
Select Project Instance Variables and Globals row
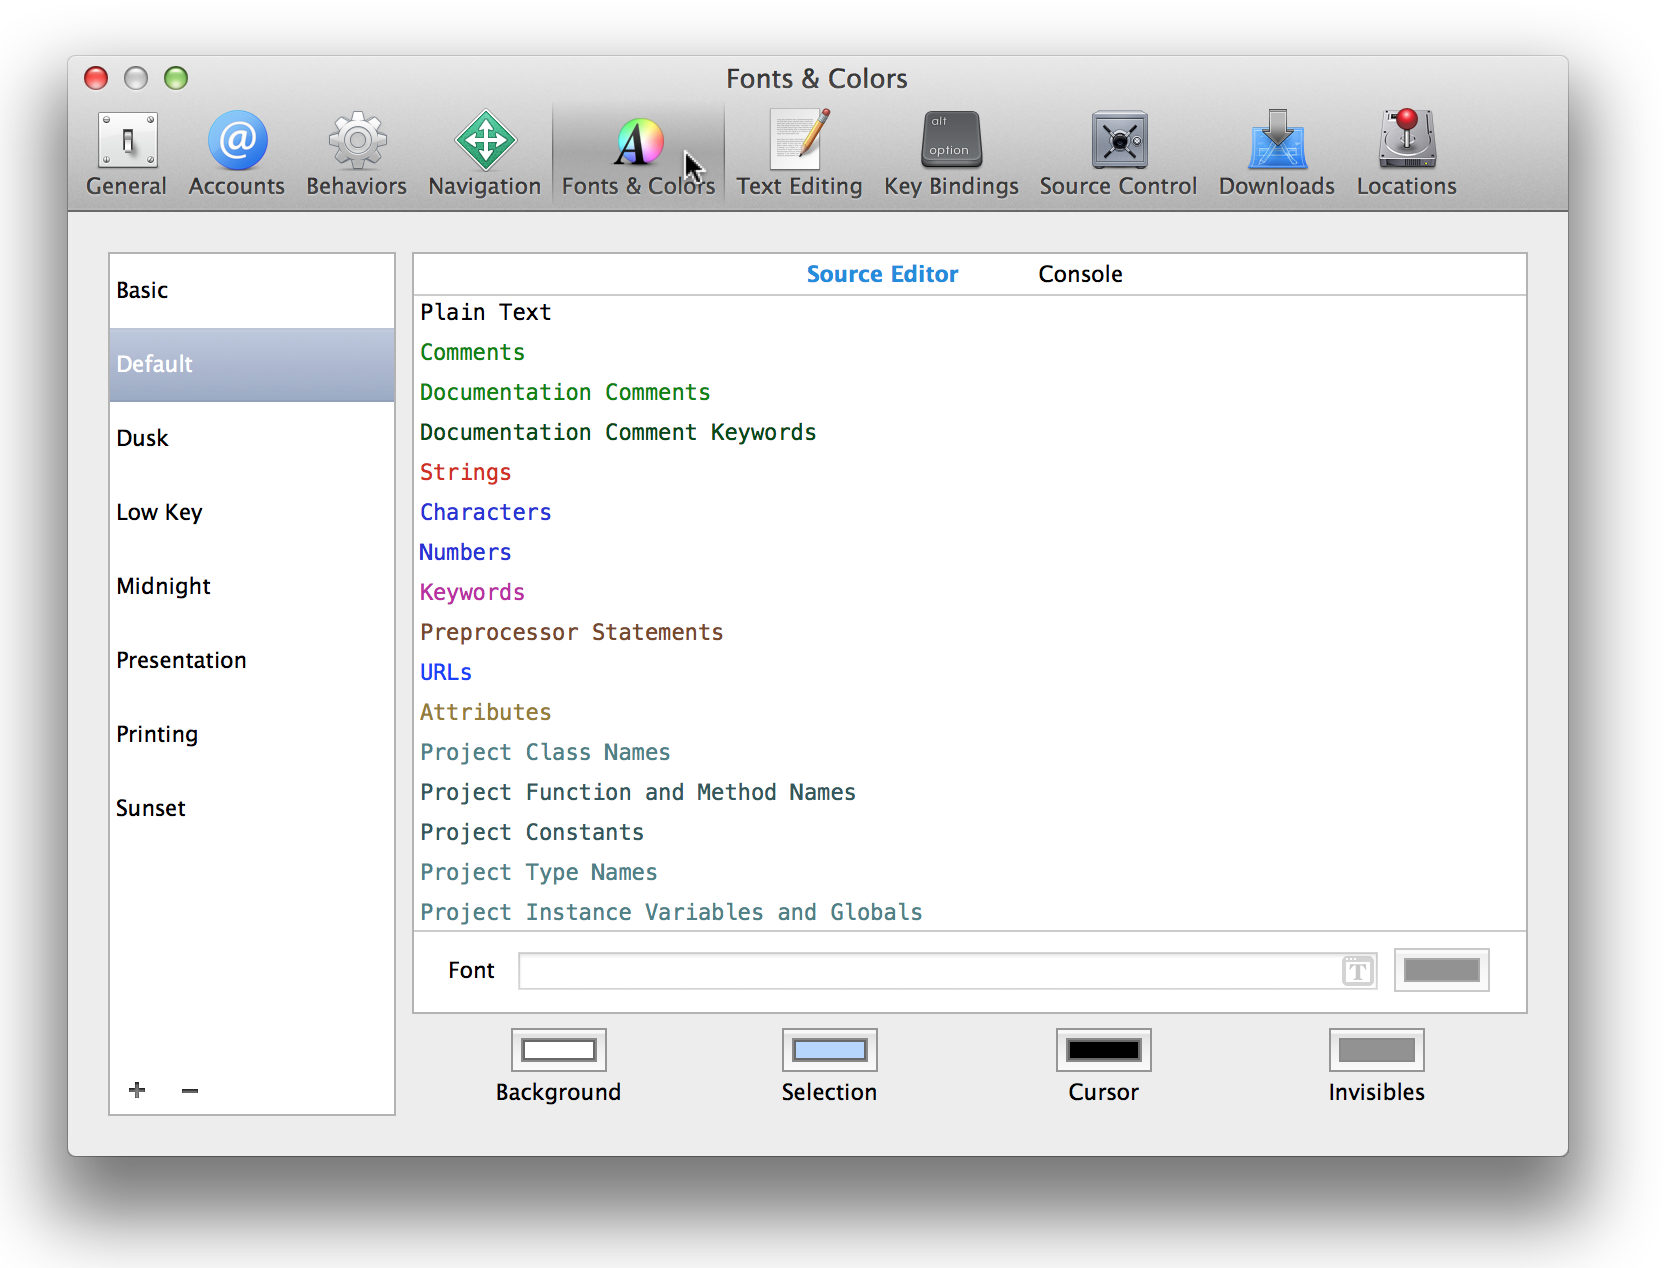(x=970, y=912)
